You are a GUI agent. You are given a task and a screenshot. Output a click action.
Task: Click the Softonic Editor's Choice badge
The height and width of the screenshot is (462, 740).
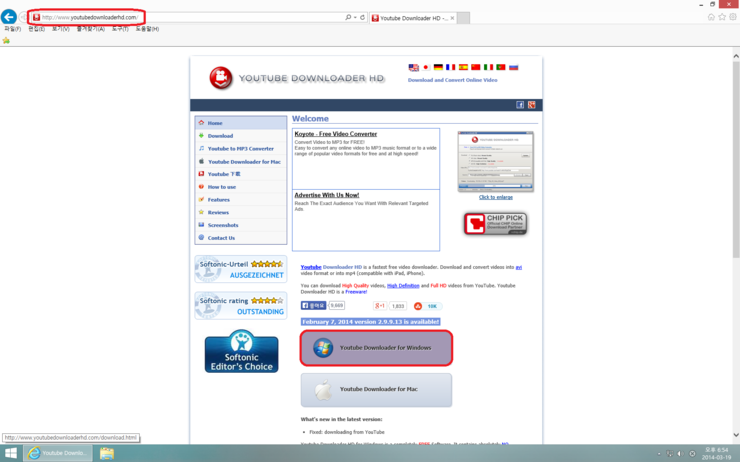241,351
